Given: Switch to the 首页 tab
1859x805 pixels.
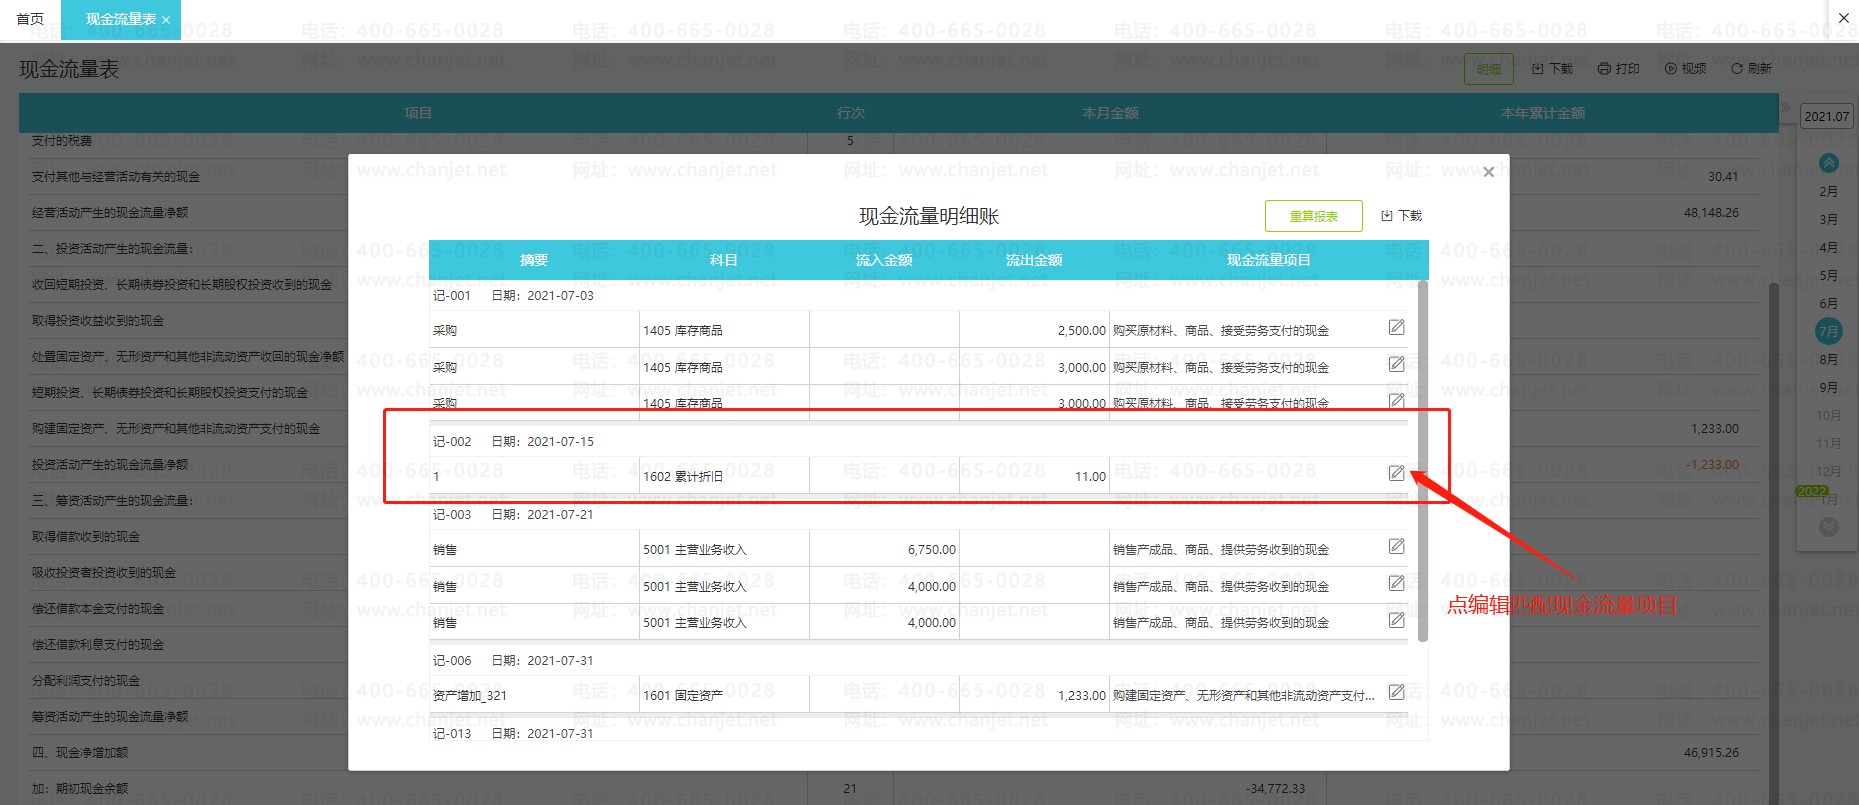Looking at the screenshot, I should tap(30, 19).
